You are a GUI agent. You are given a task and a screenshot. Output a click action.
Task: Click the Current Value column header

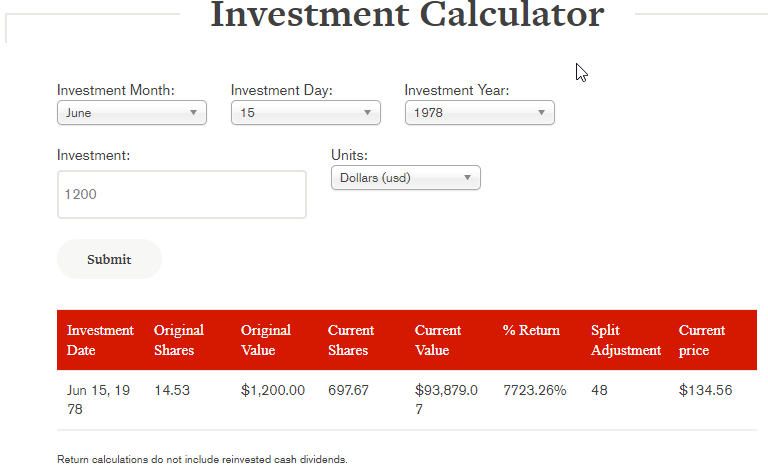(438, 340)
